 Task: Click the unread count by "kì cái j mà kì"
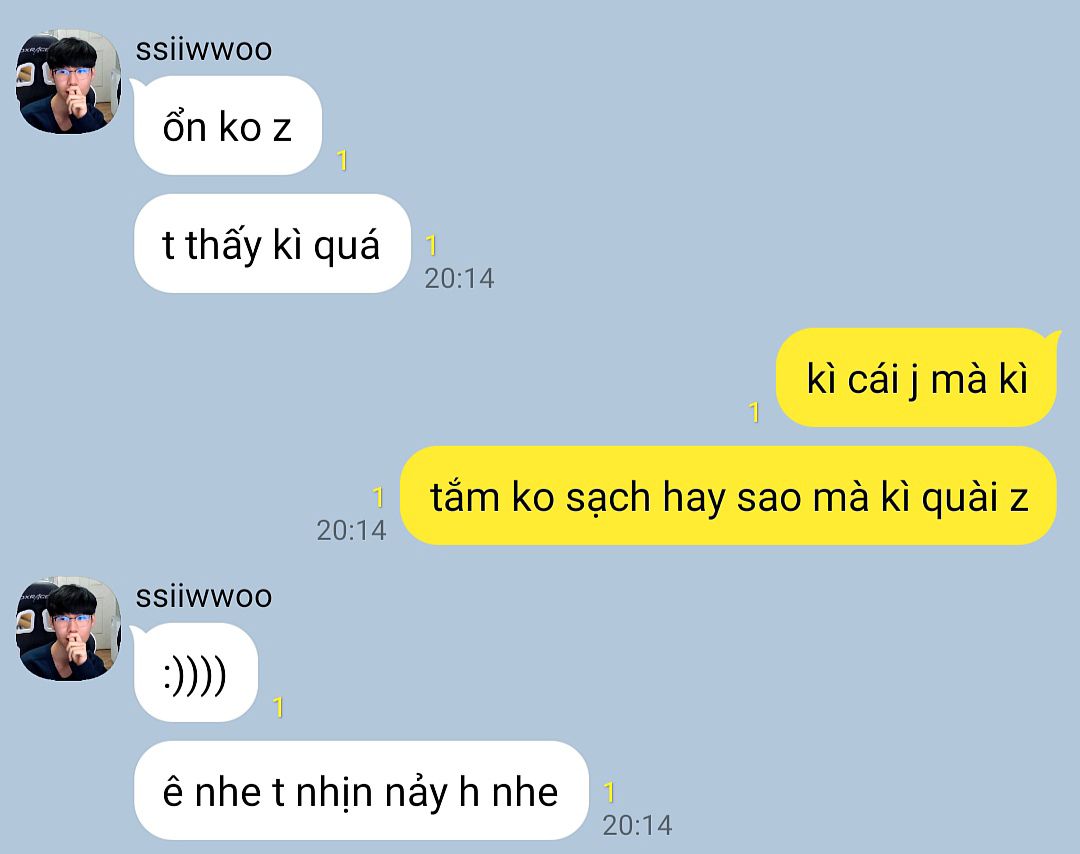(x=754, y=412)
